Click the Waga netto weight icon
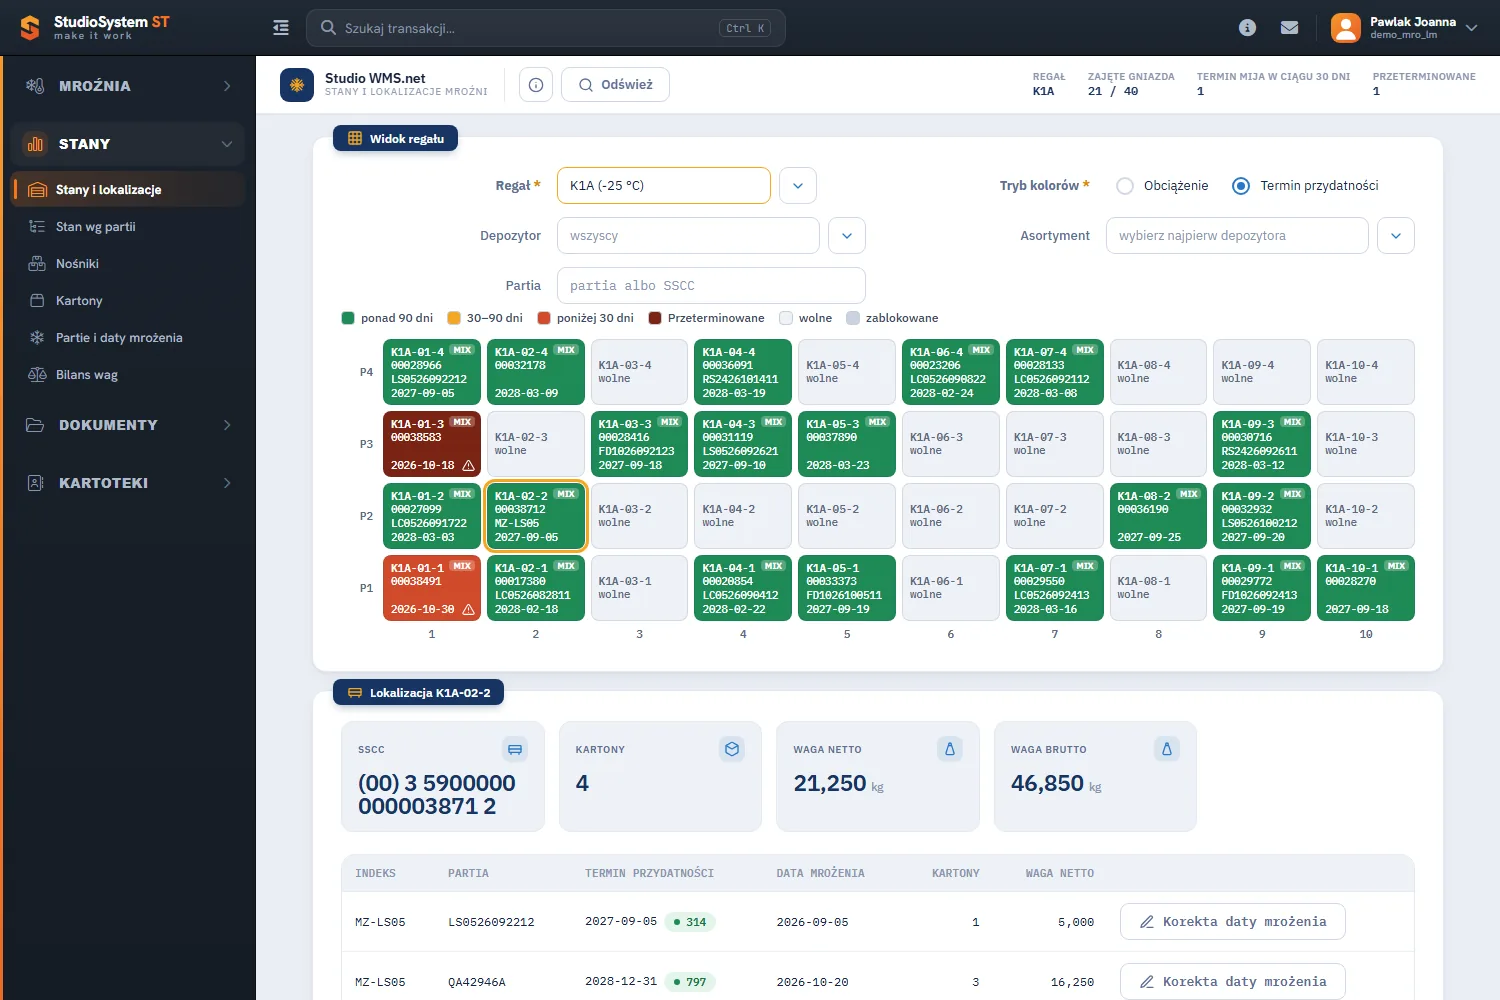The image size is (1500, 1000). [x=950, y=749]
